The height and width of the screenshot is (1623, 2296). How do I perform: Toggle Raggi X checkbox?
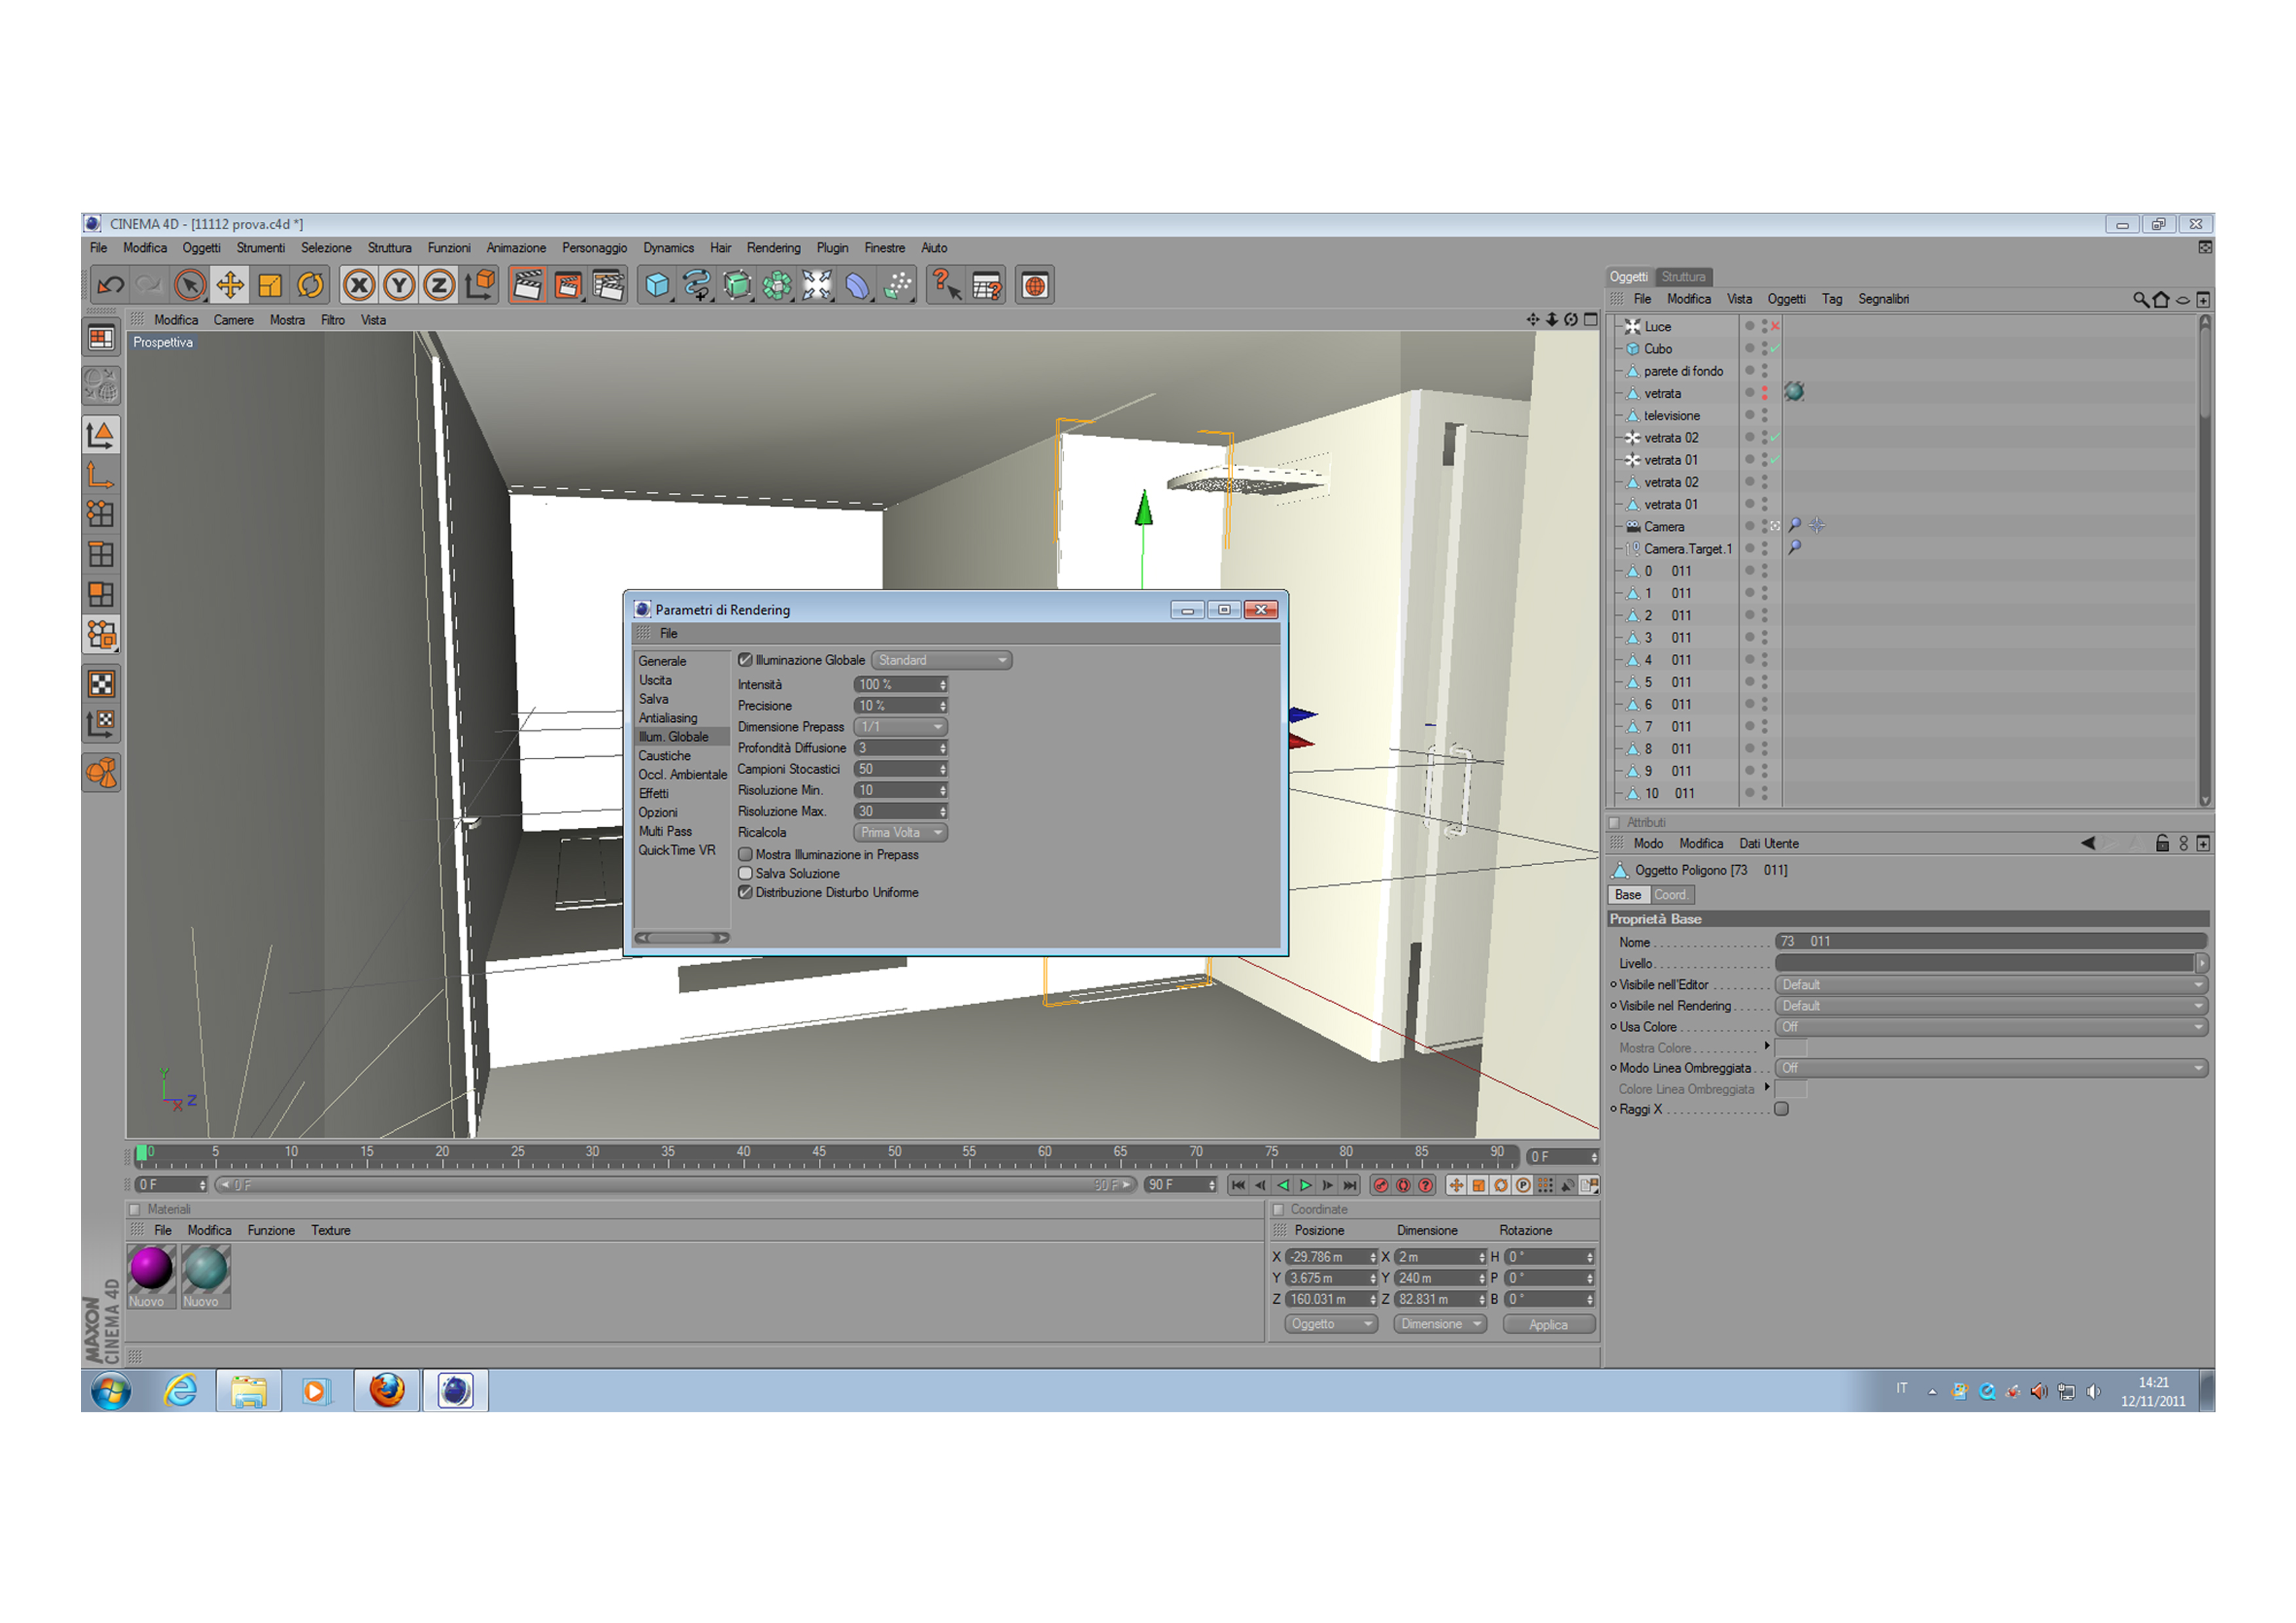coord(1781,1109)
